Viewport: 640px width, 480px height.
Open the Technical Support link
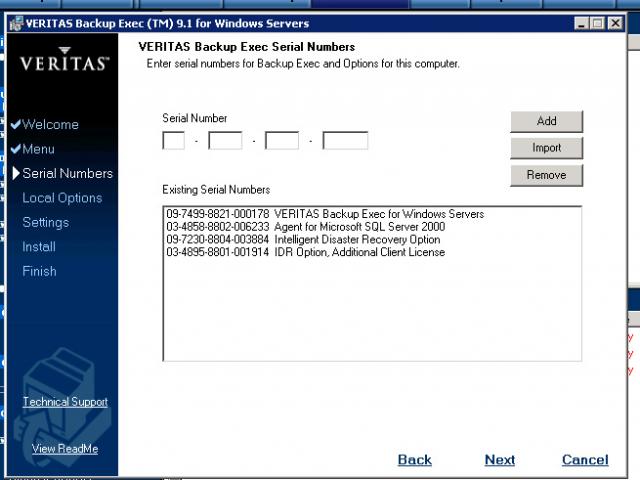point(65,402)
